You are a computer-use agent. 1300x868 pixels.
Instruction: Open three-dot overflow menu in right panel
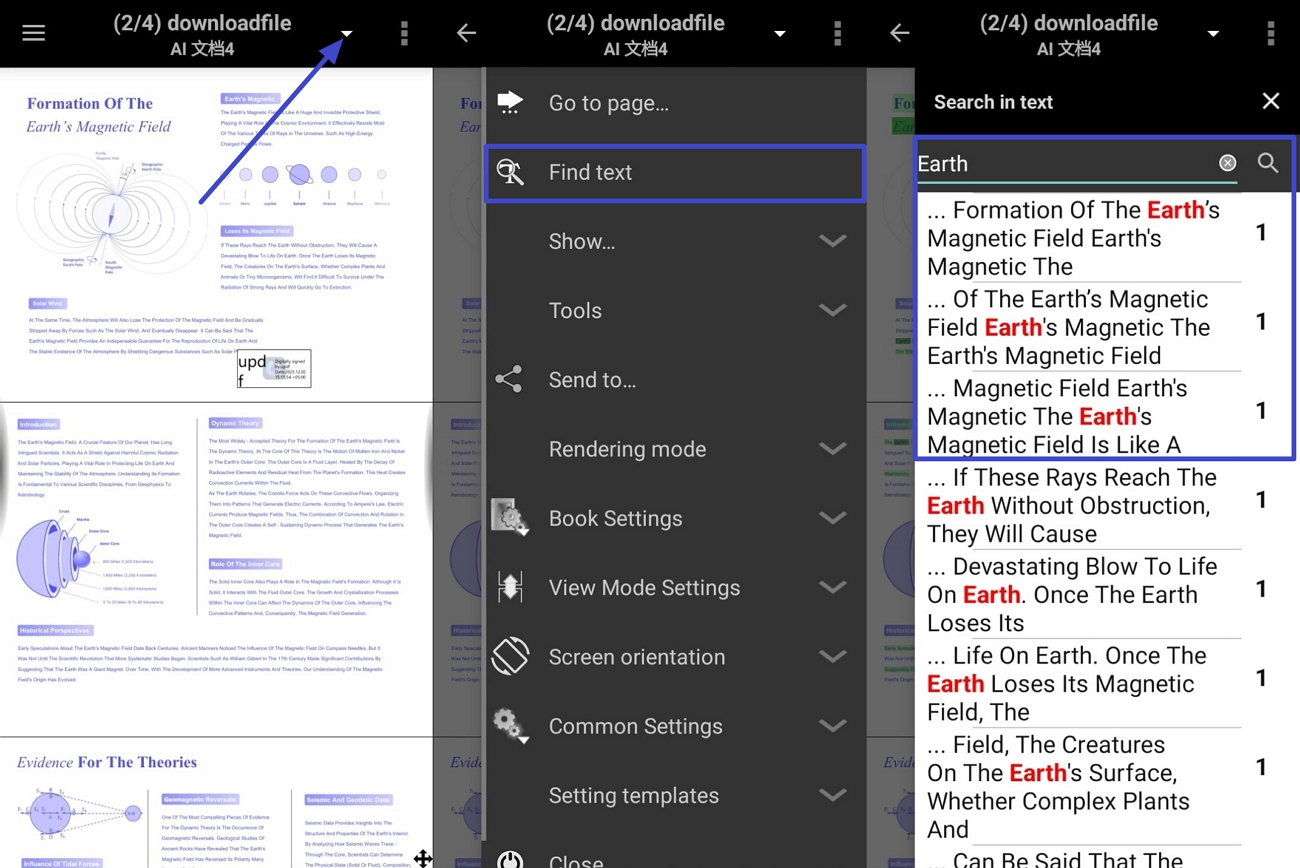pos(1270,33)
